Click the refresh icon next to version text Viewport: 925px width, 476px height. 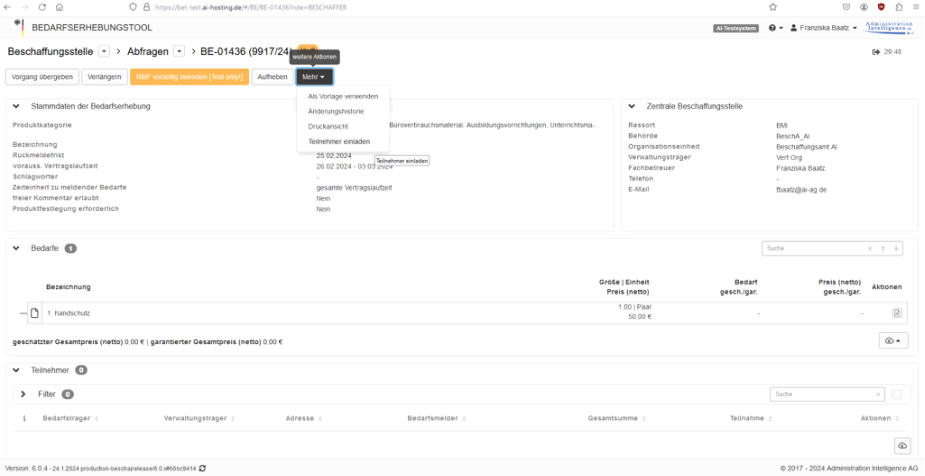coord(203,468)
